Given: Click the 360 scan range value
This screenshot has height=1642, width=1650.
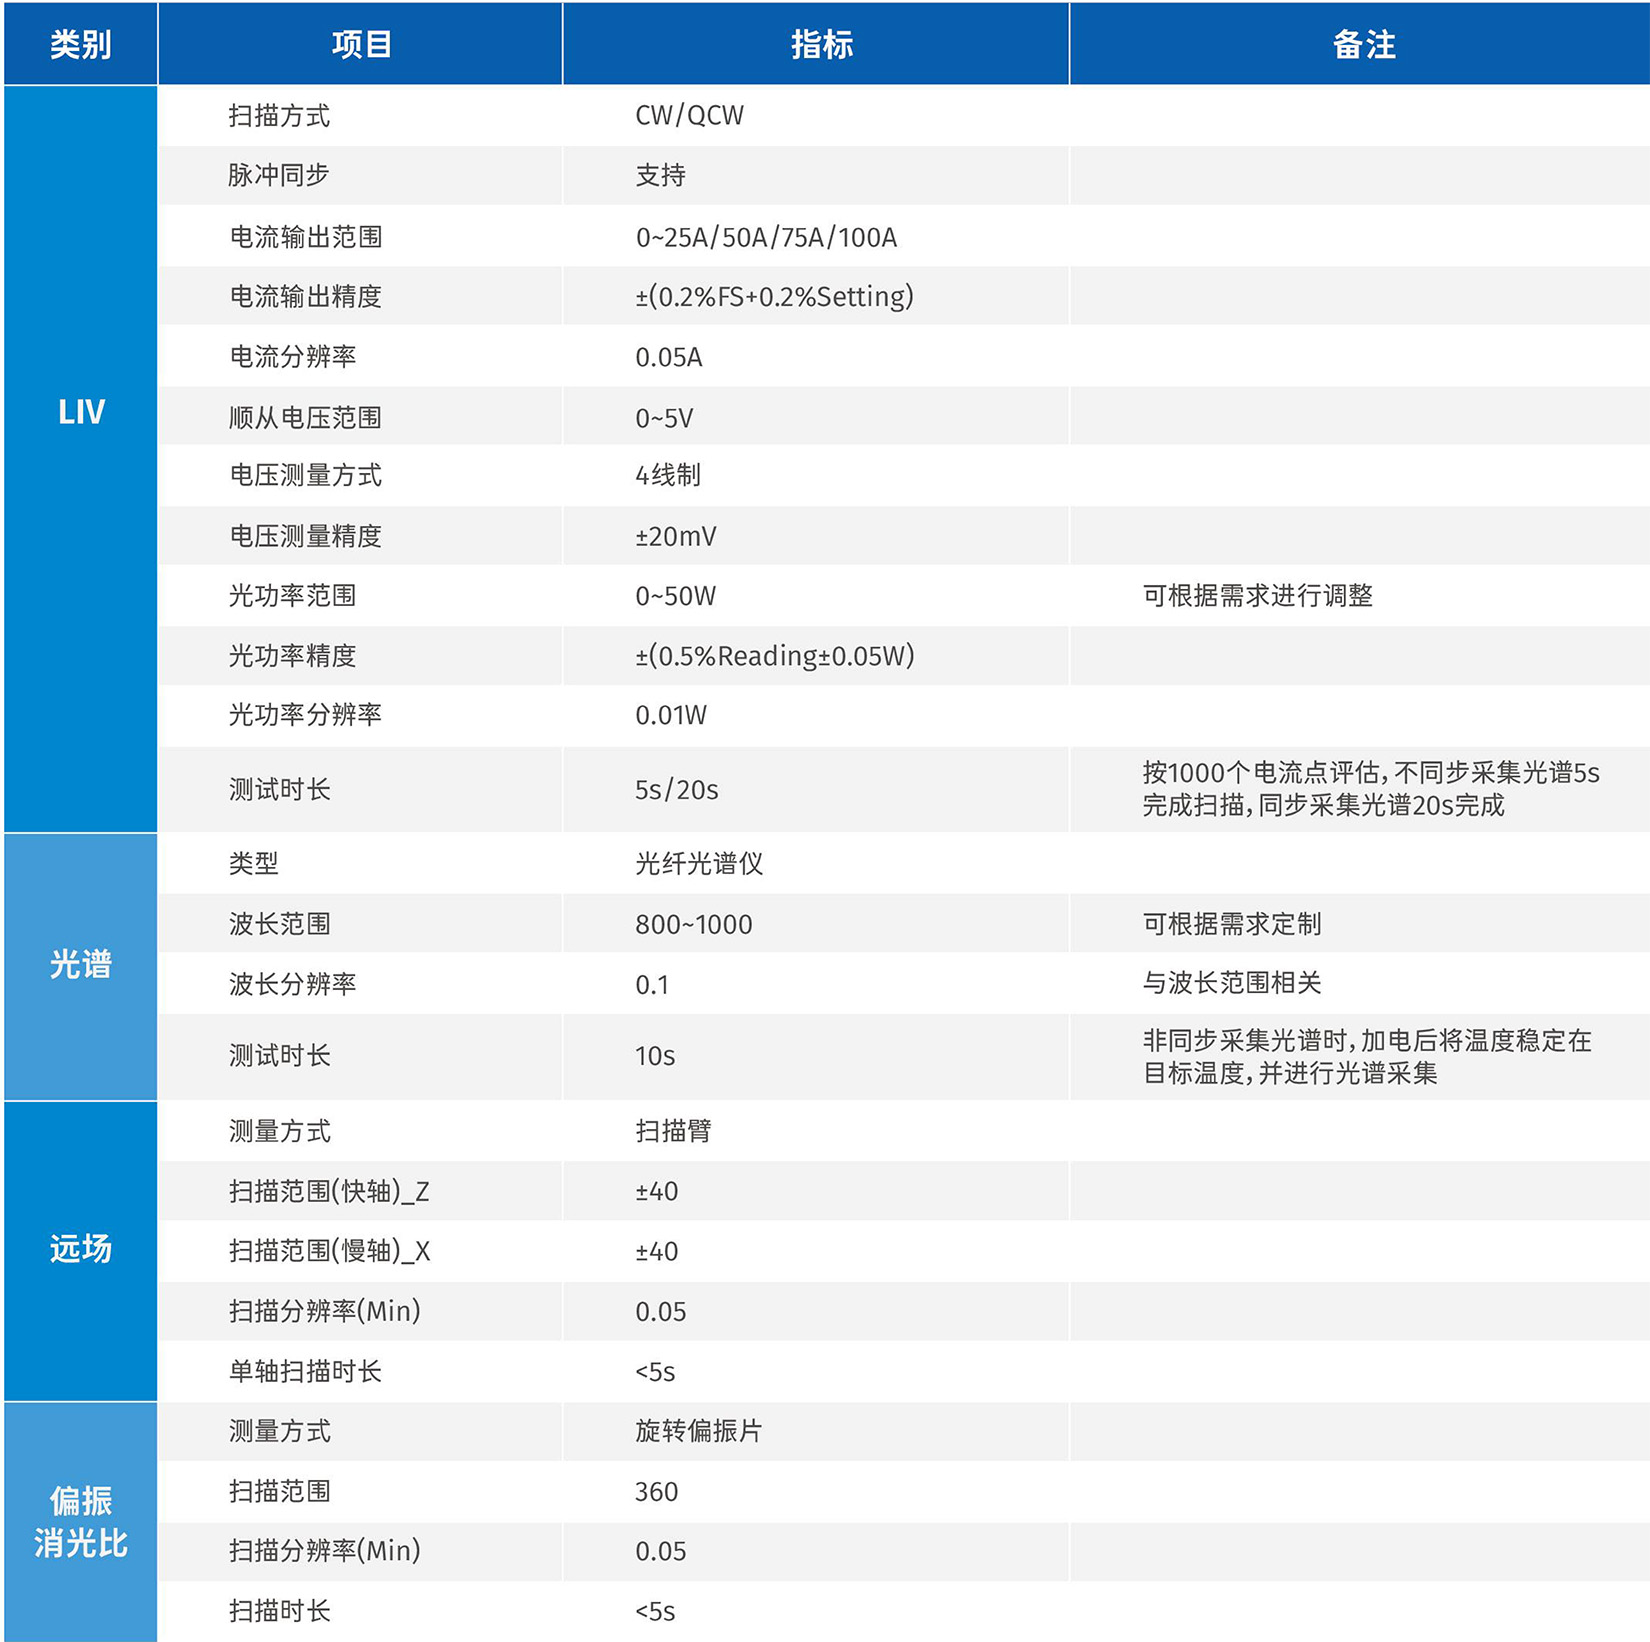Looking at the screenshot, I should click(x=657, y=1491).
